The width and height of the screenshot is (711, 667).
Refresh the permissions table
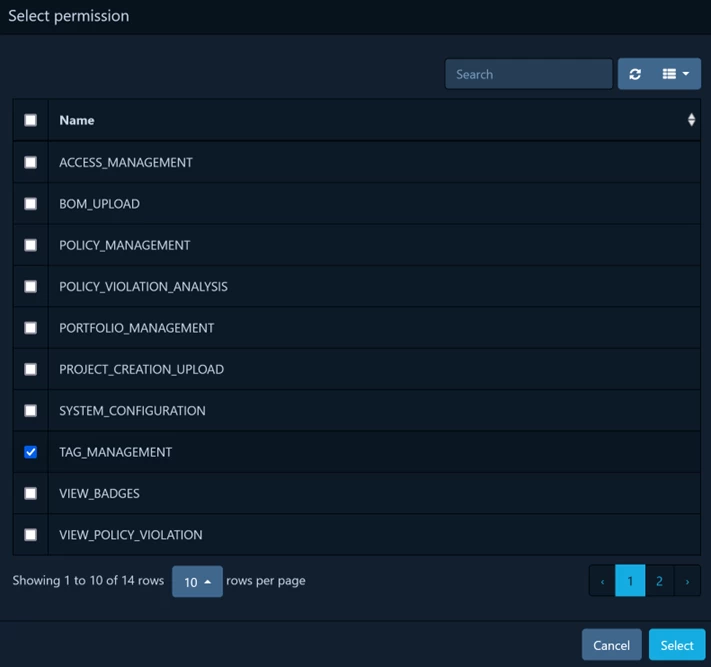(x=635, y=74)
